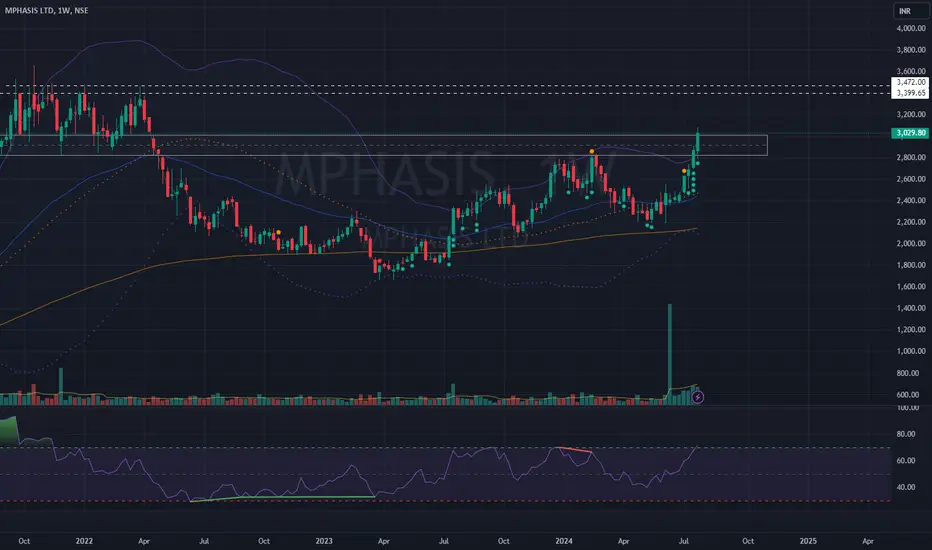
Task: Click the 600.00 price axis label
Action: click(x=908, y=395)
